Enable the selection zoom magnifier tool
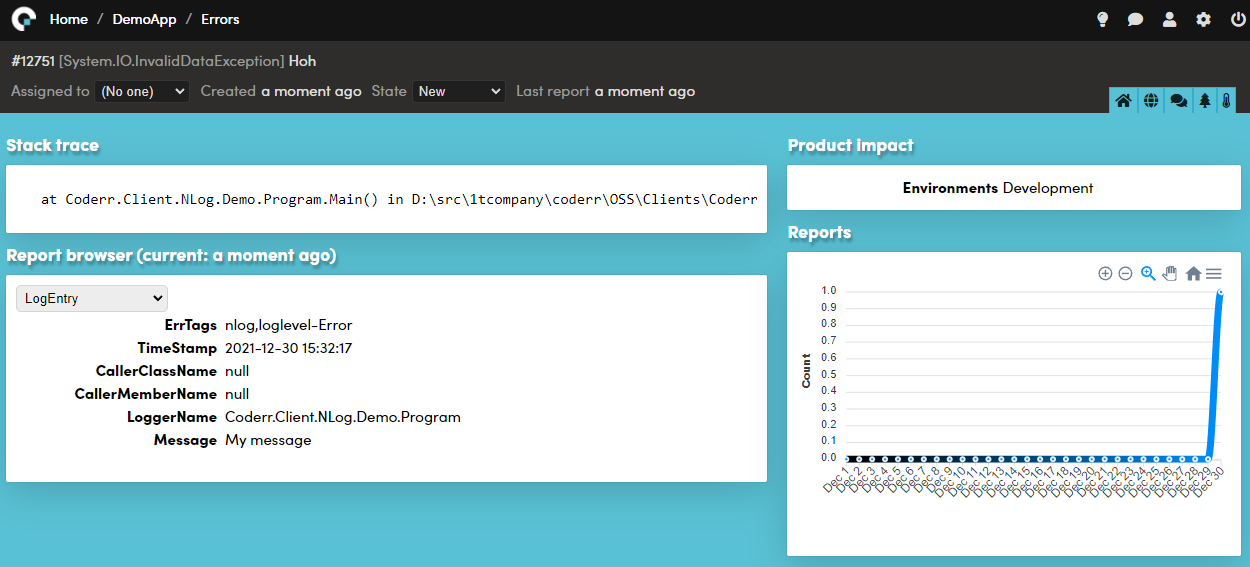Screen dimensions: 1250x567 pyautogui.click(x=1148, y=273)
